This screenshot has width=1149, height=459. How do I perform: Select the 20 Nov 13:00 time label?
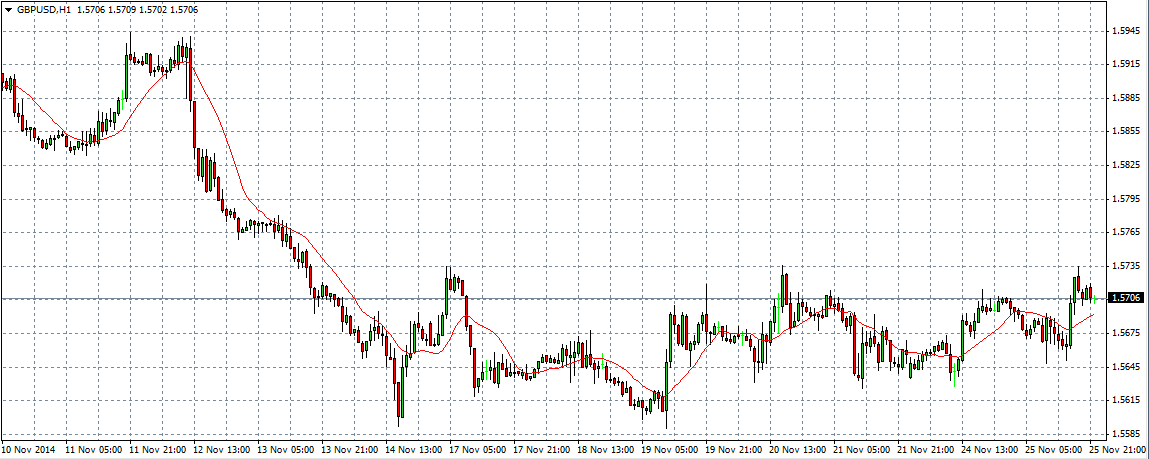point(799,450)
